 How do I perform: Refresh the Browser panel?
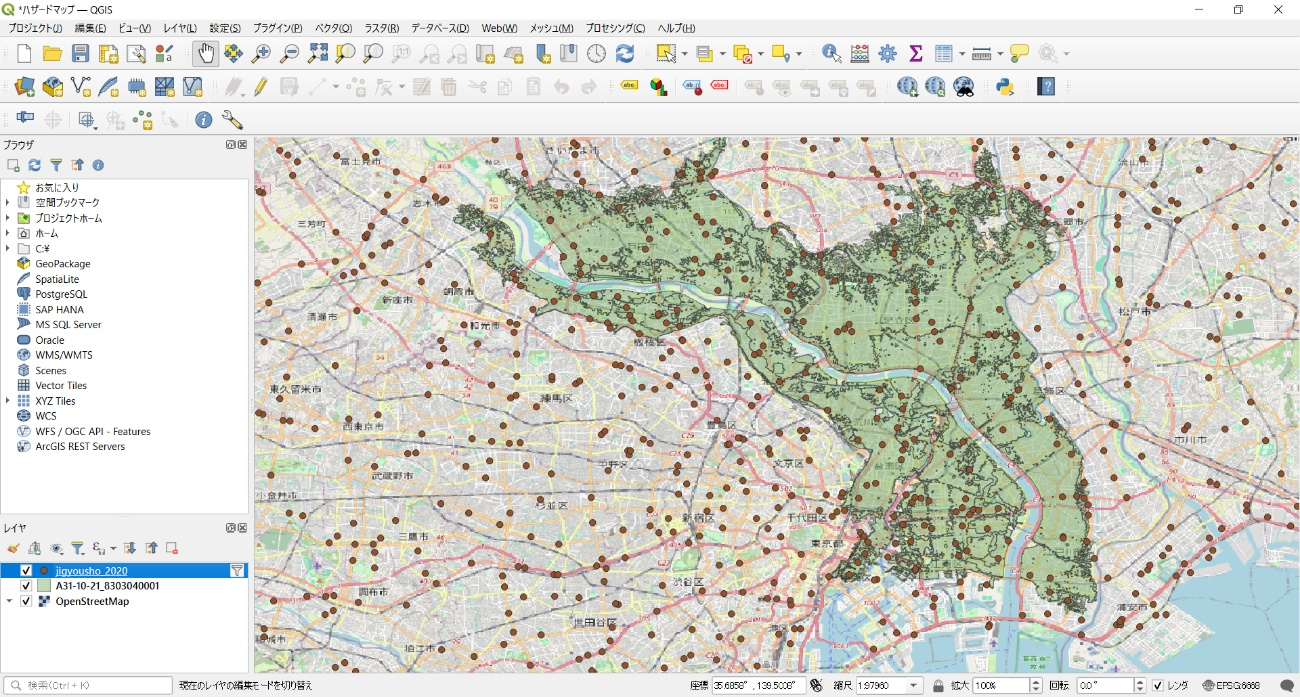pyautogui.click(x=34, y=165)
